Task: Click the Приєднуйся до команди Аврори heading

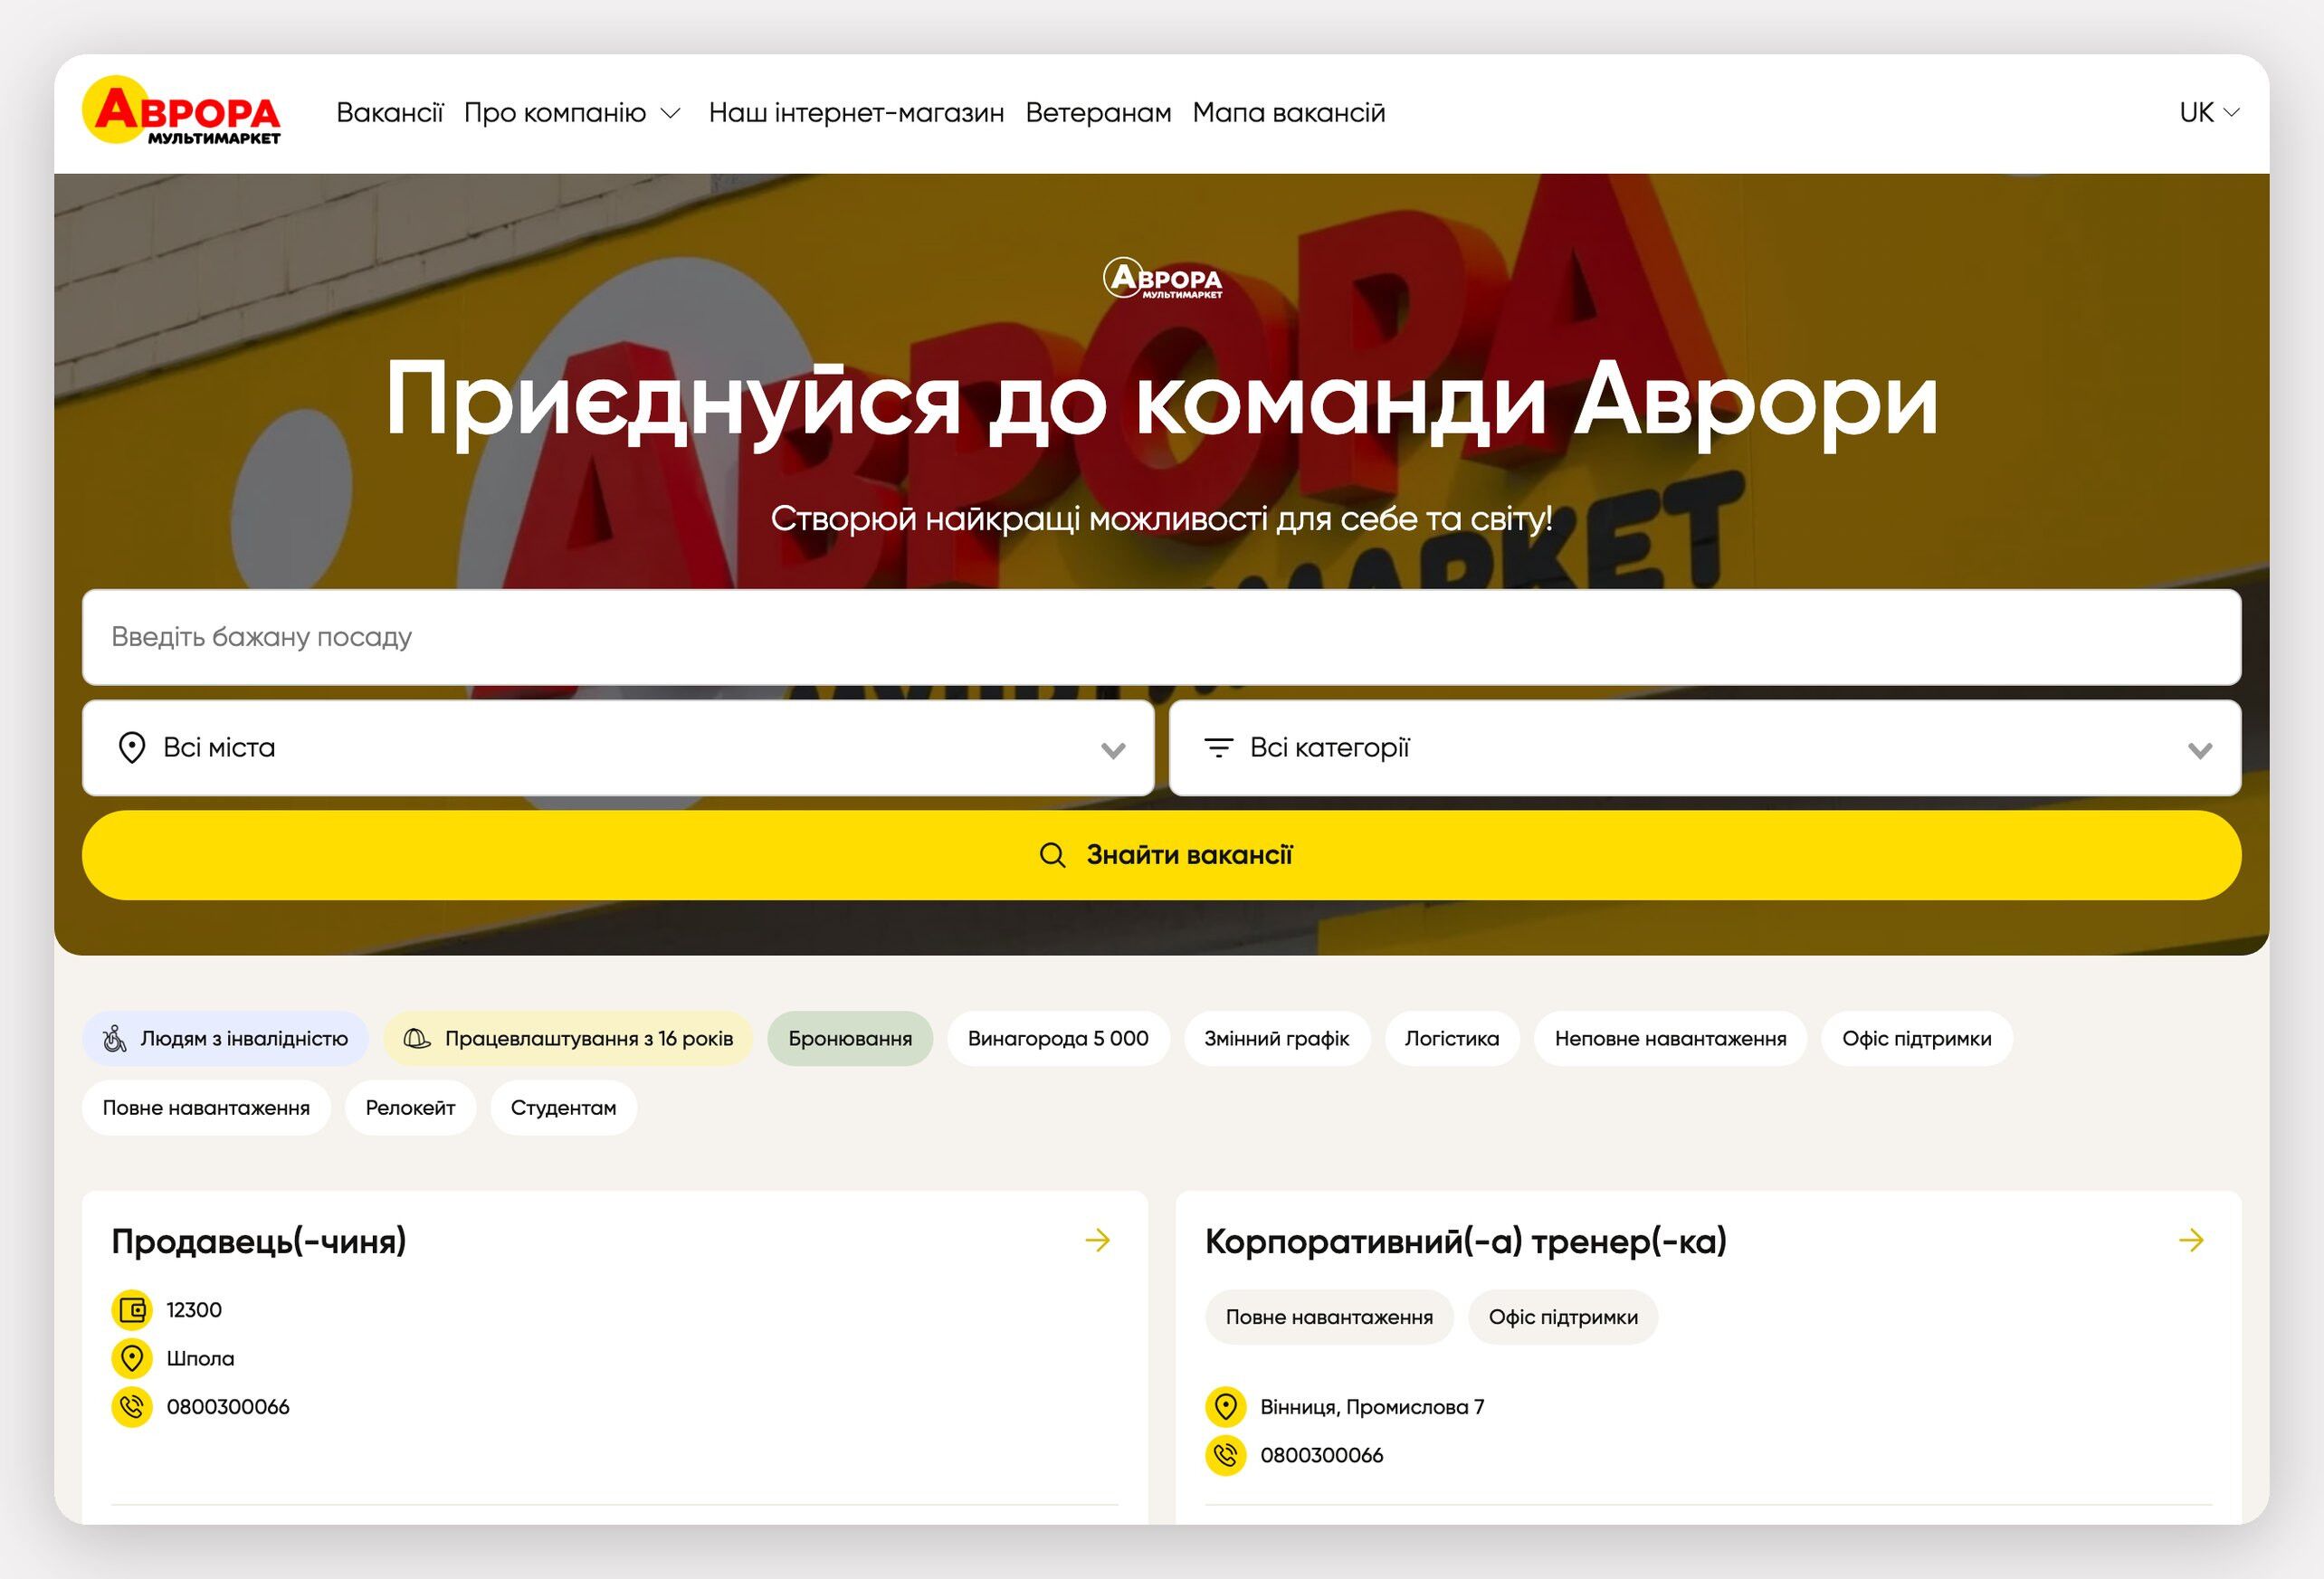Action: (x=1162, y=401)
